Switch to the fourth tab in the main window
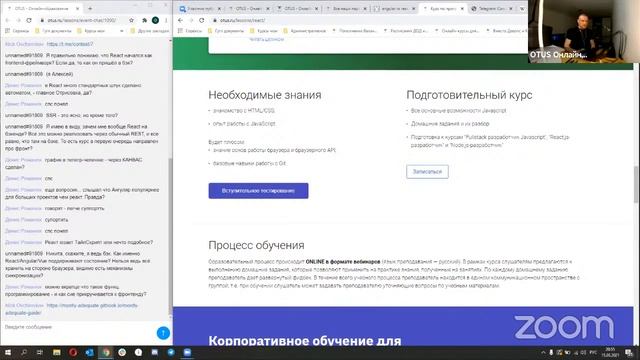This screenshot has height=360, width=640. click(346, 8)
